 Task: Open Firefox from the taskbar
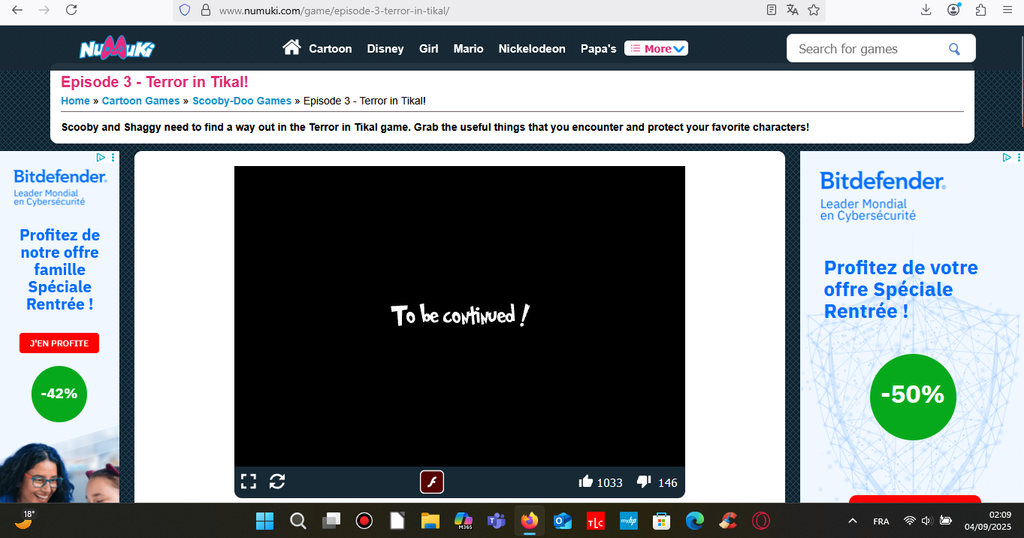[x=529, y=521]
